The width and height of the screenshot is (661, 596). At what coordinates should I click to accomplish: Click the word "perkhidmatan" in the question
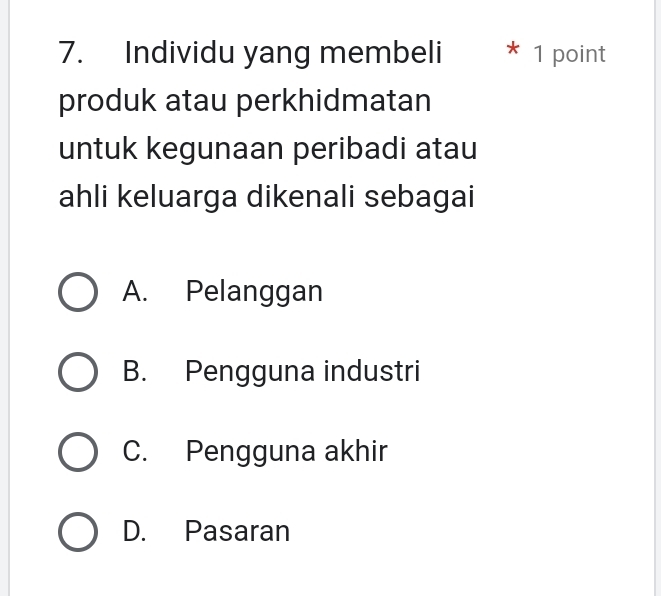(333, 102)
